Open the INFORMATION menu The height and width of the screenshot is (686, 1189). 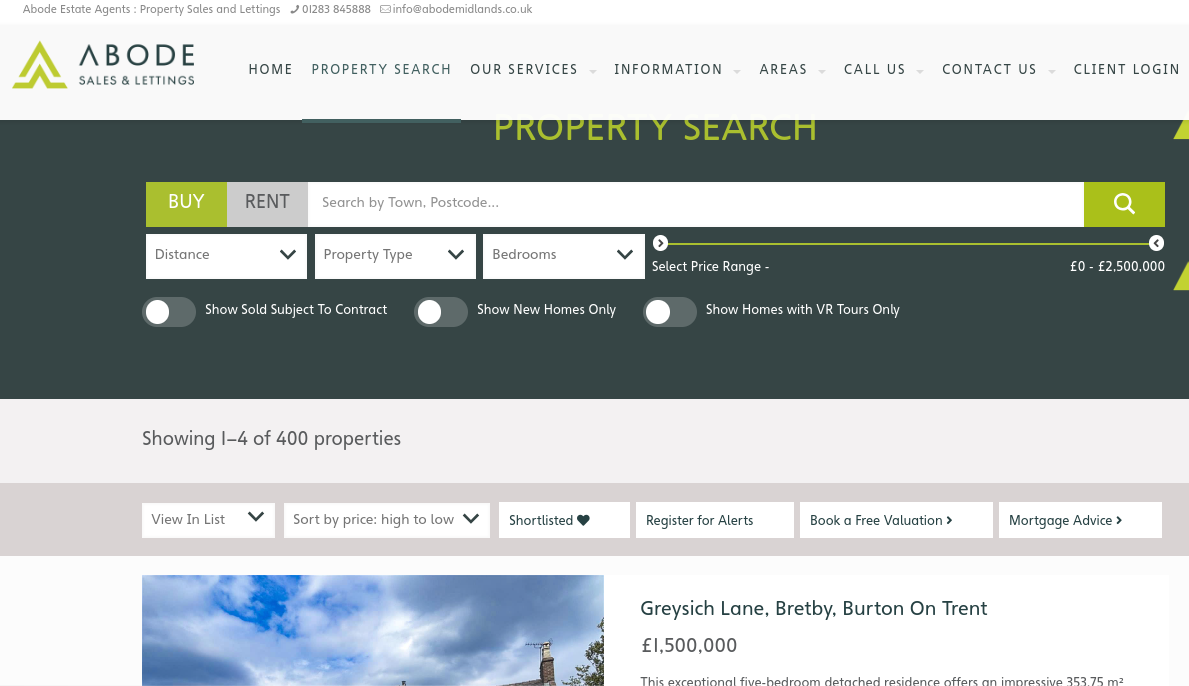[668, 70]
